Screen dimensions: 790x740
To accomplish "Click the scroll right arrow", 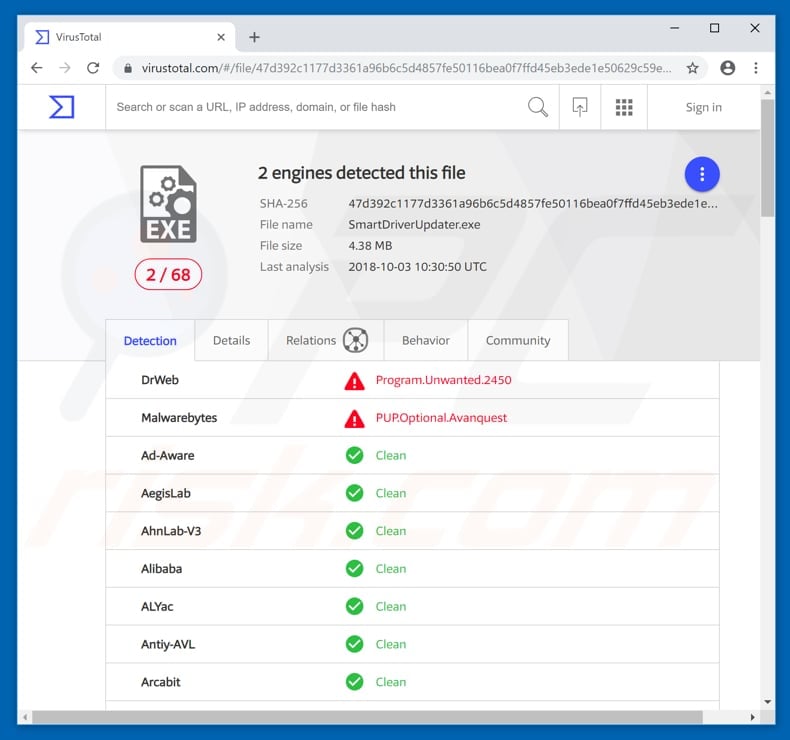I will pos(753,717).
